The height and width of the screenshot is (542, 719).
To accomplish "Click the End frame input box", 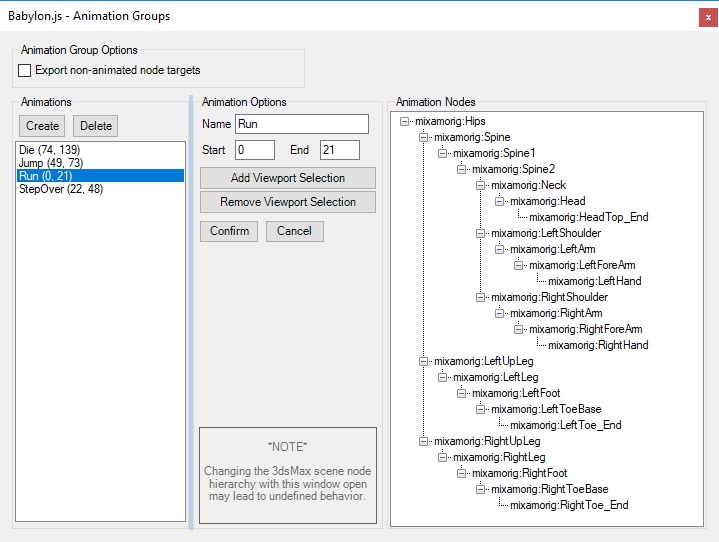I will click(x=339, y=150).
